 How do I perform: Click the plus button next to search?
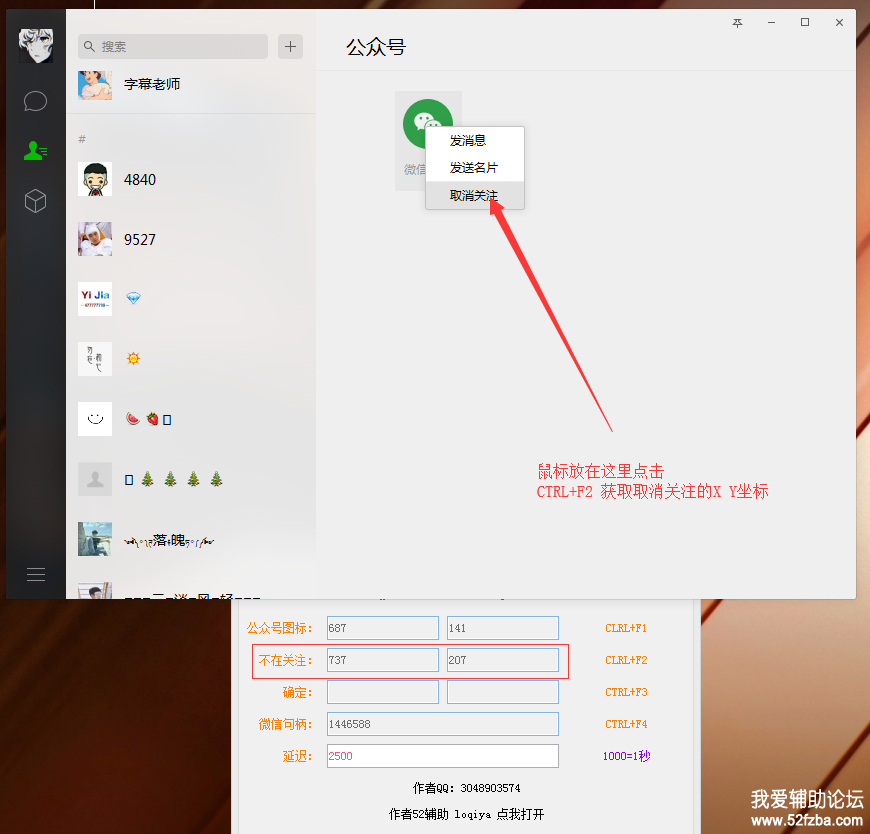290,47
